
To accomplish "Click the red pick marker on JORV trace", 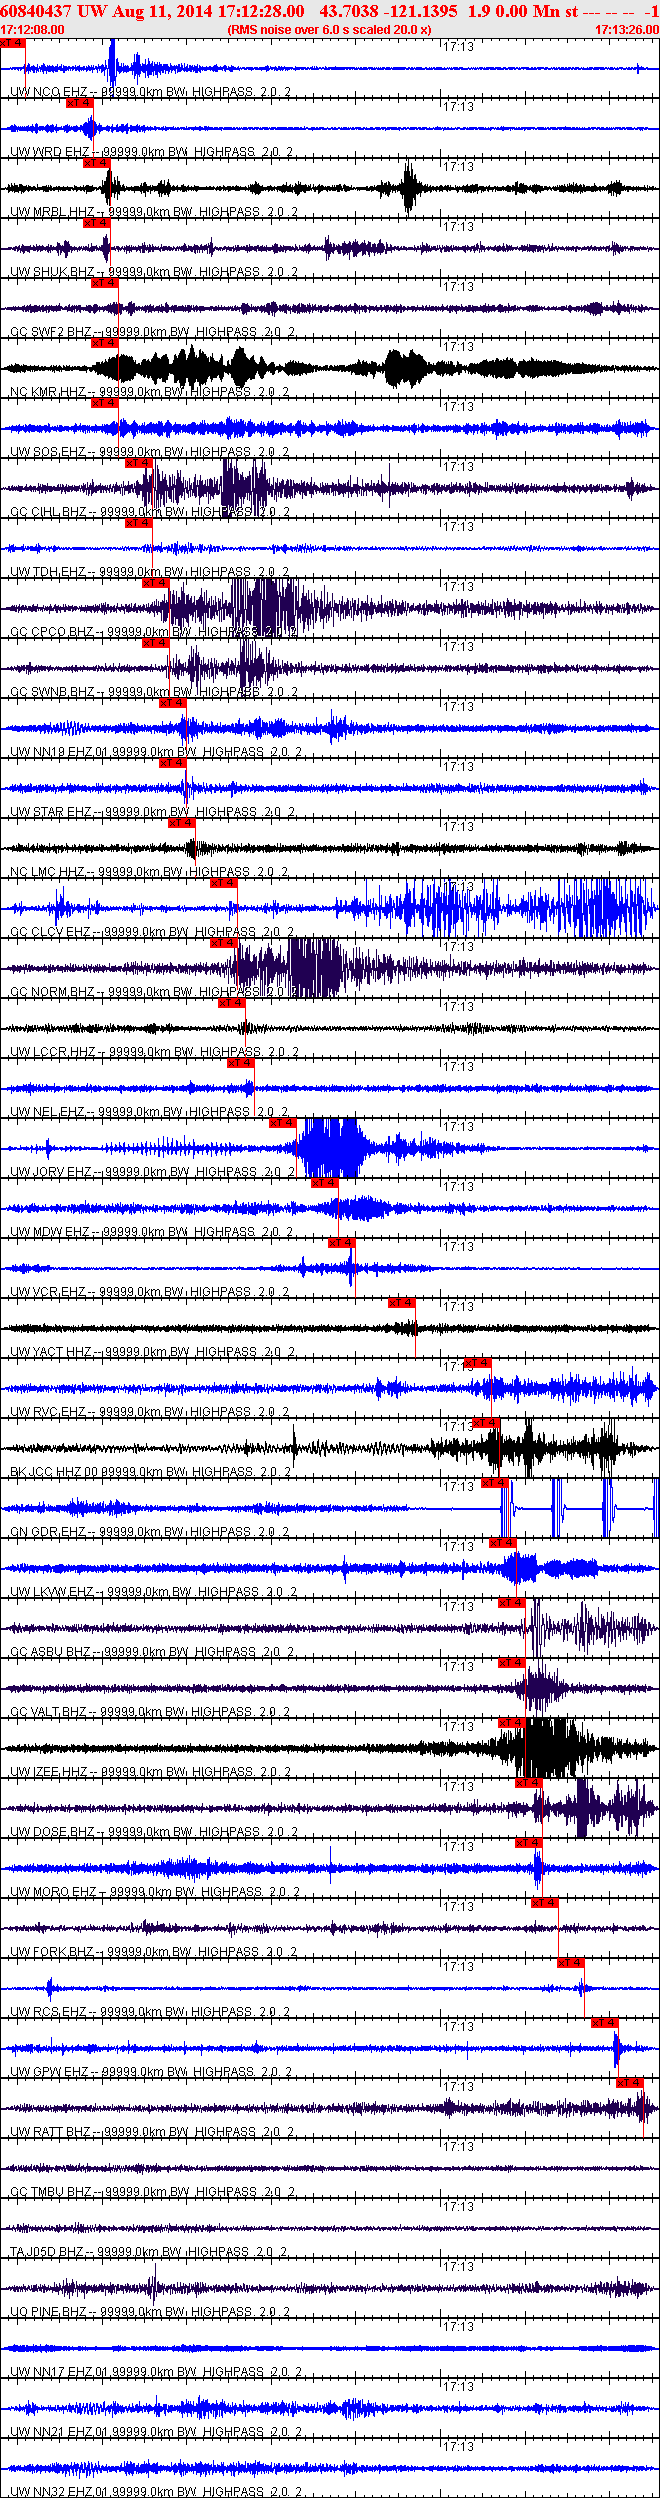I will (283, 1123).
